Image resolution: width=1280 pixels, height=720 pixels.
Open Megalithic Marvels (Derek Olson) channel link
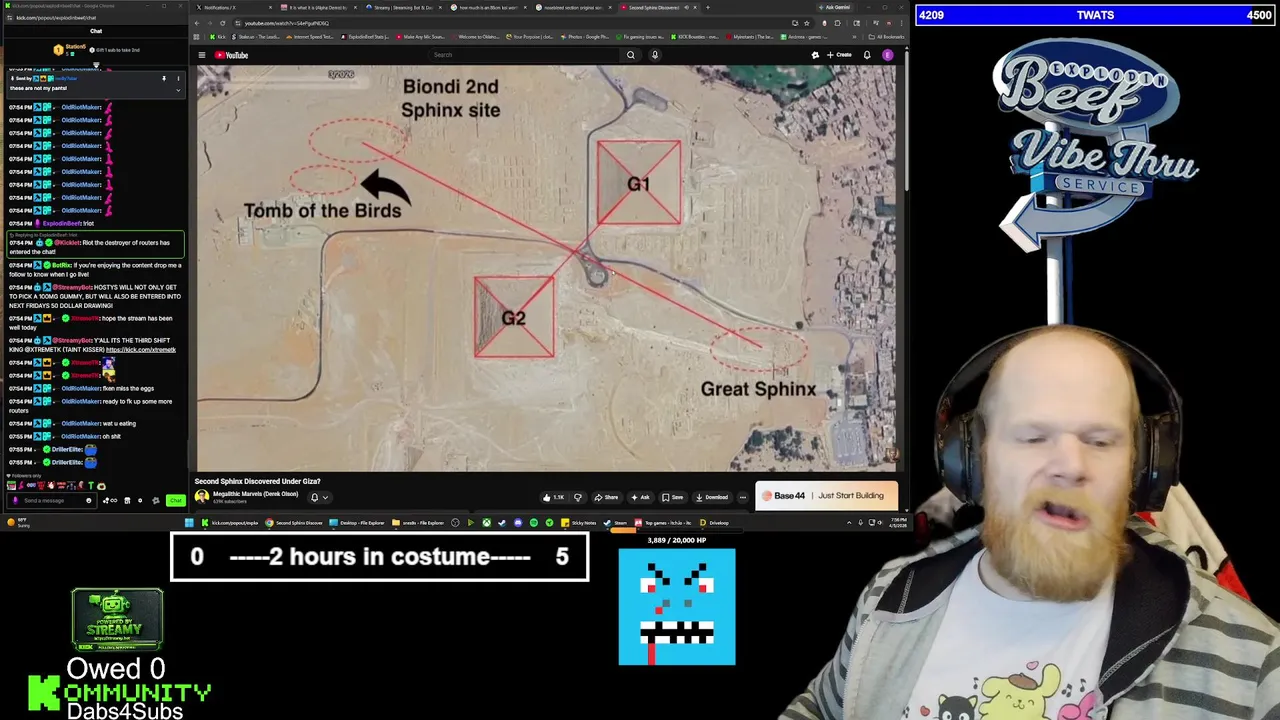254,493
